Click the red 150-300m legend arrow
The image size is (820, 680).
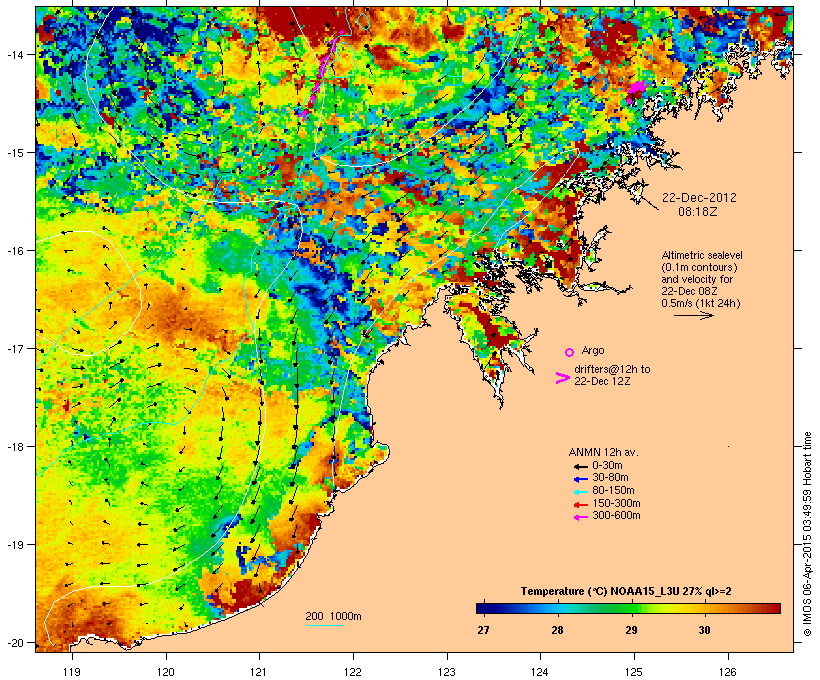(580, 505)
